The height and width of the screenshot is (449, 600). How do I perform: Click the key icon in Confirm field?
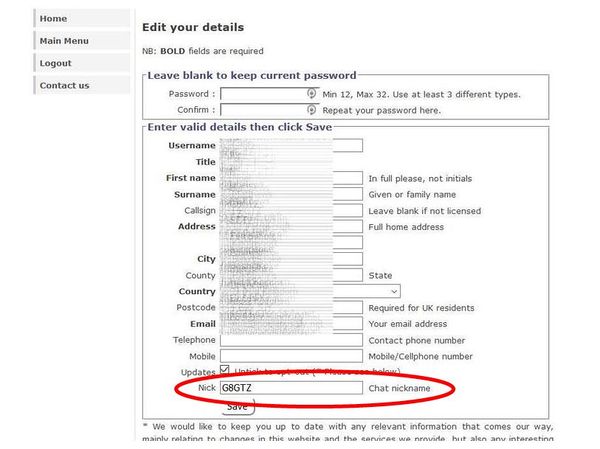[311, 110]
